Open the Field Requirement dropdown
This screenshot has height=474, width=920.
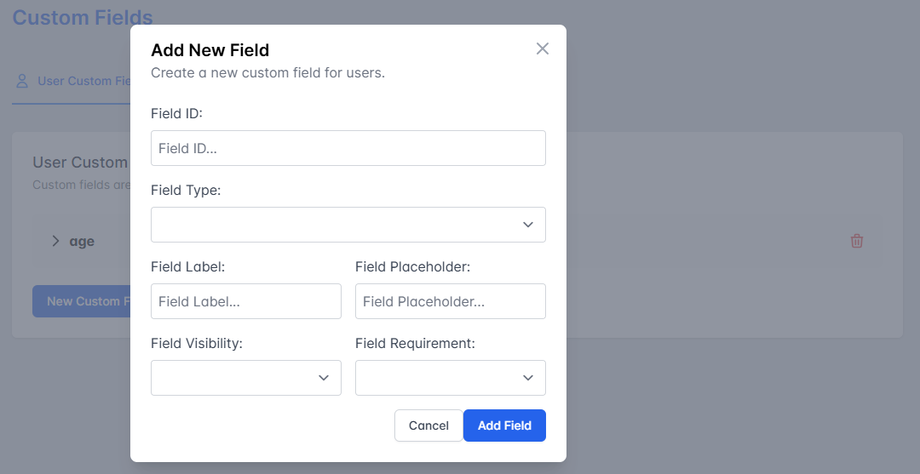click(450, 378)
